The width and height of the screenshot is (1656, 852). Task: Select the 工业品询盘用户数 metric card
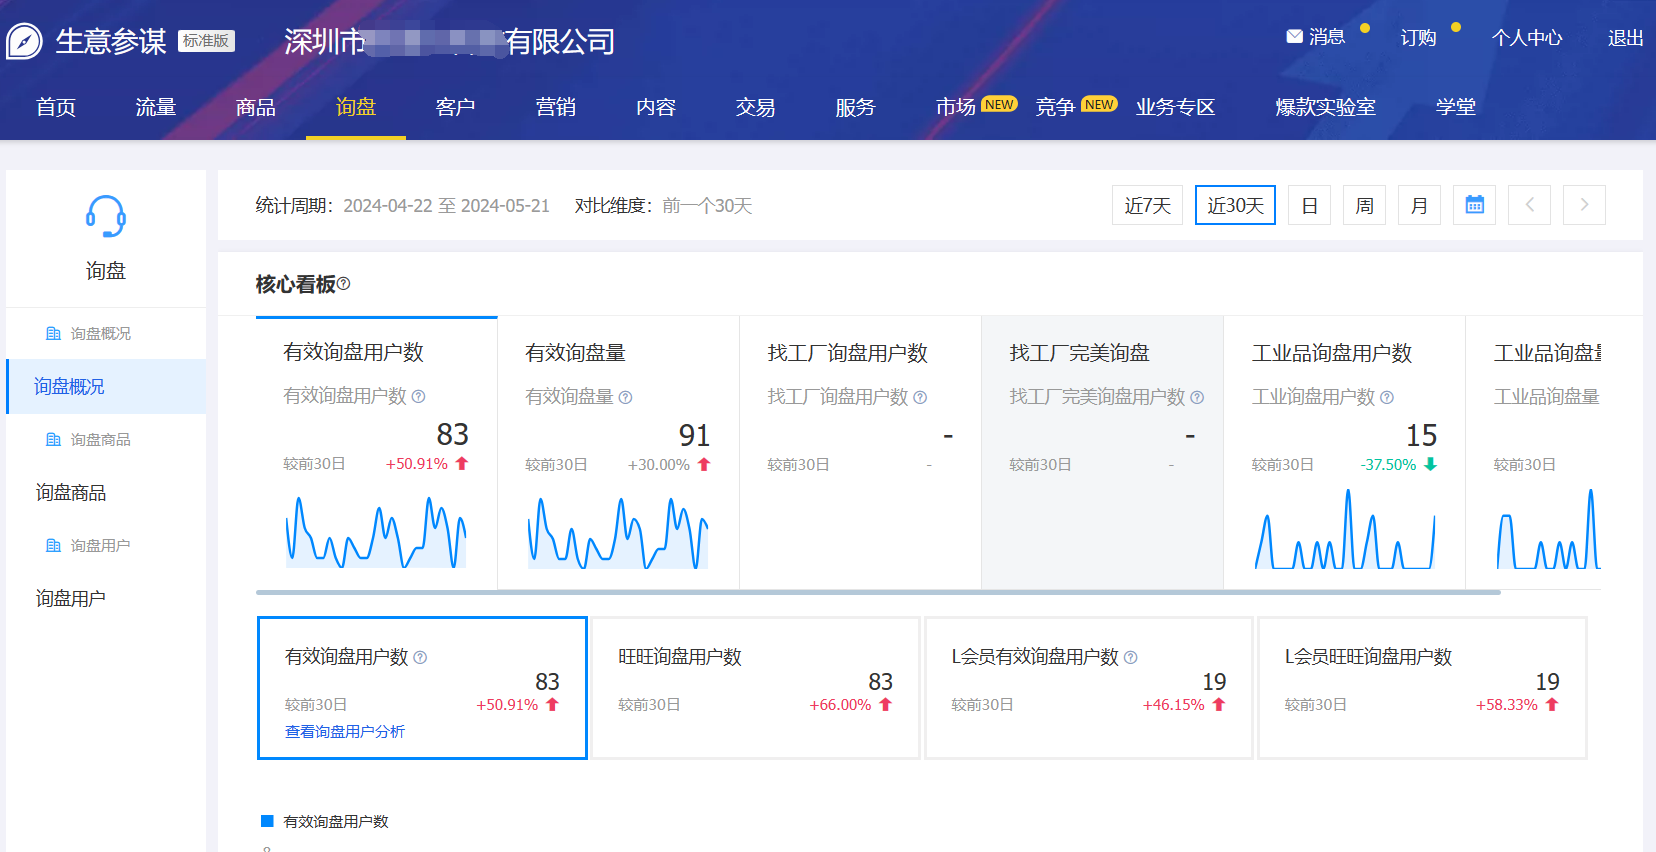1344,452
